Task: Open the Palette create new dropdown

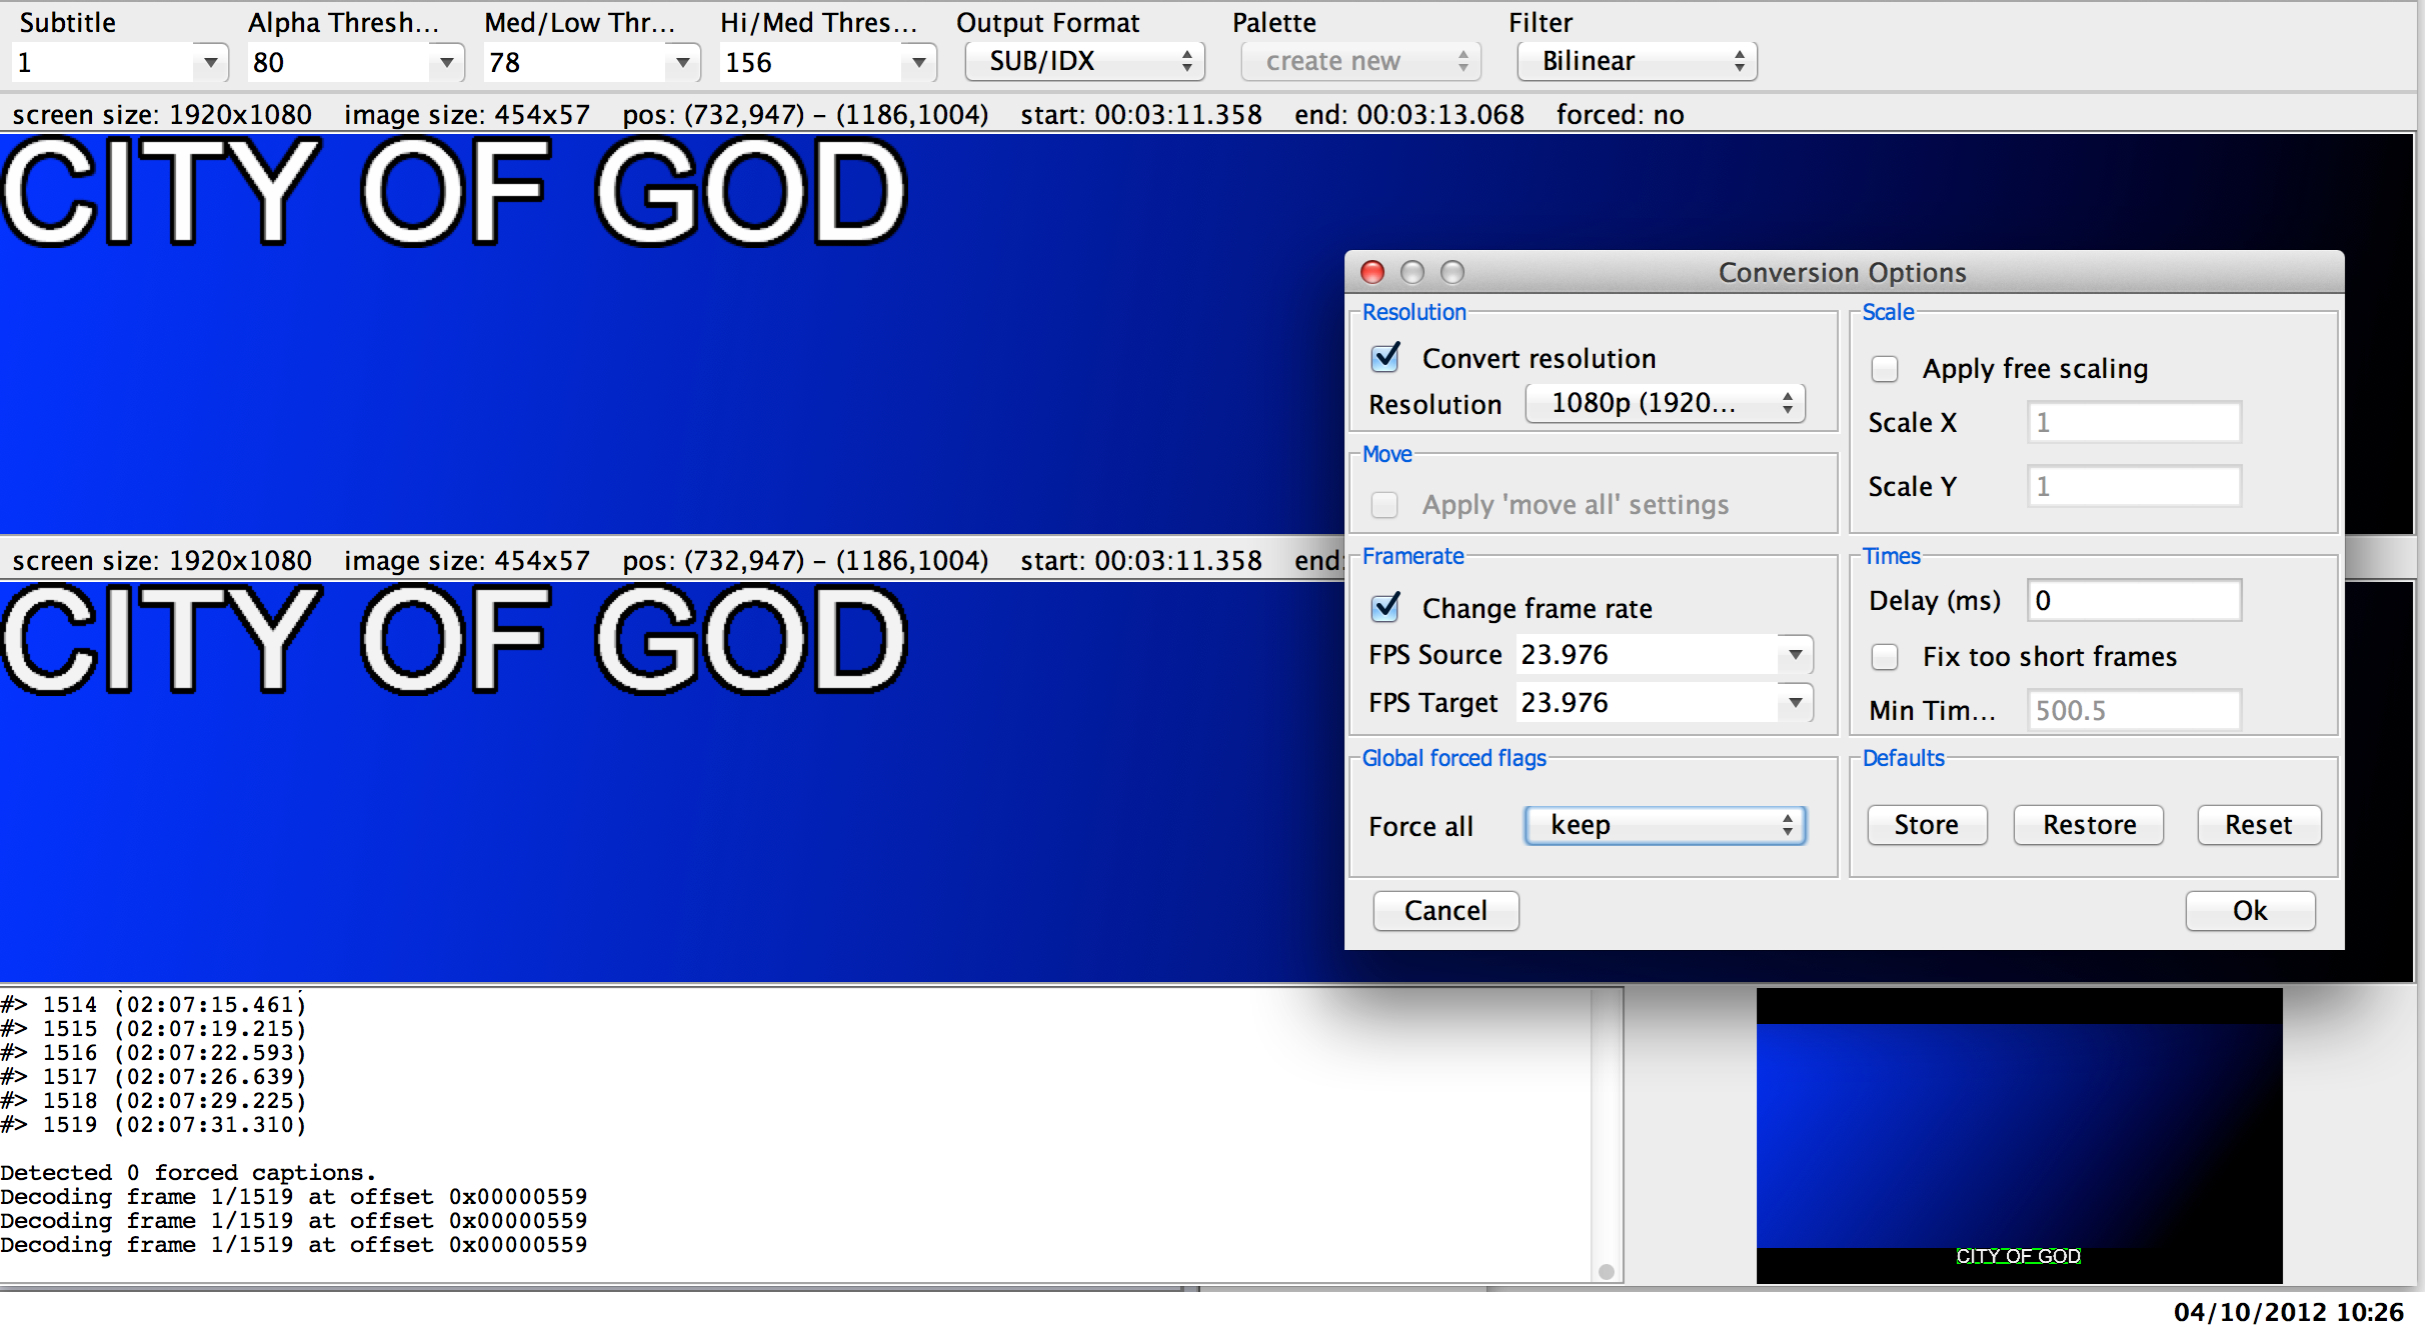Action: coord(1361,61)
